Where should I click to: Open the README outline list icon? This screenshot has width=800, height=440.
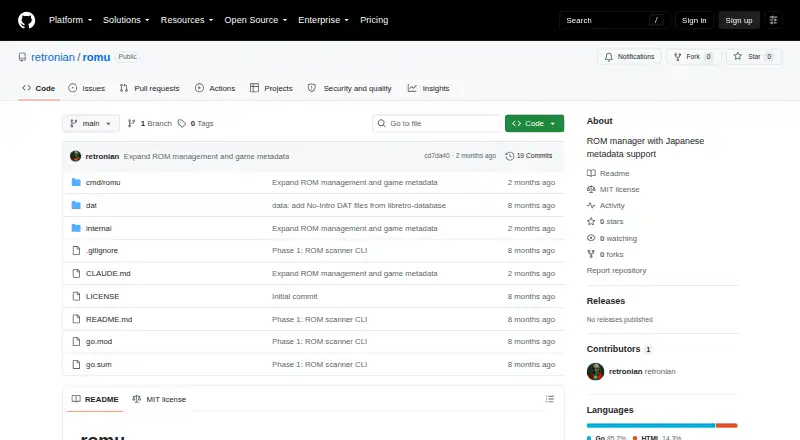[549, 399]
